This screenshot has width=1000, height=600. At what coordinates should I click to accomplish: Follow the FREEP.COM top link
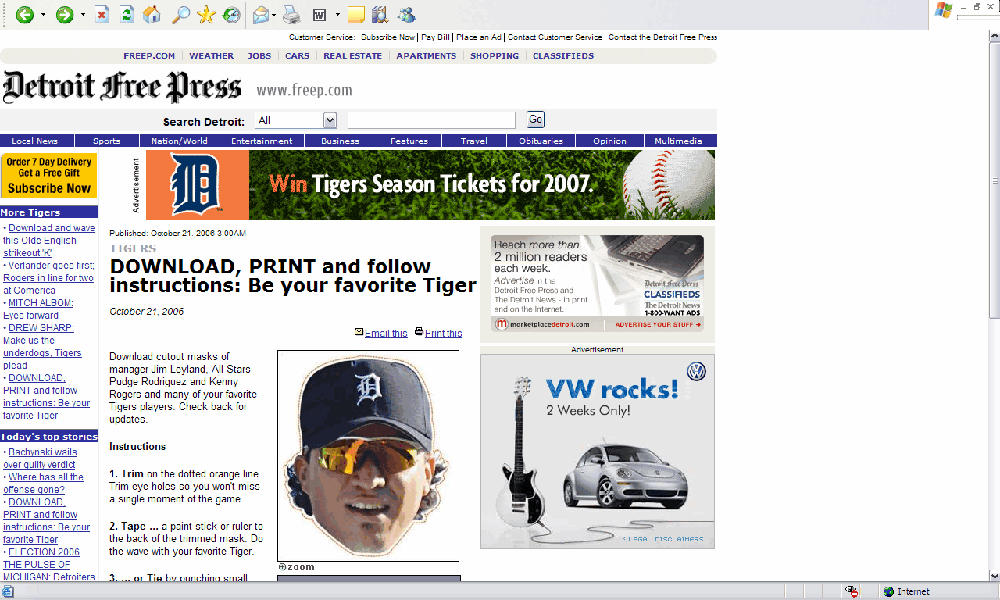click(x=149, y=56)
